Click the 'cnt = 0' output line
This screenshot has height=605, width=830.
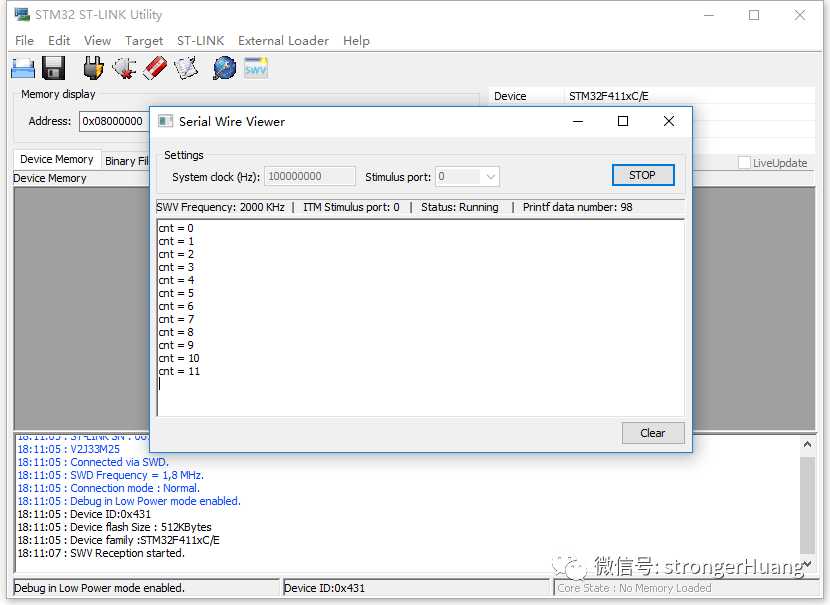176,228
